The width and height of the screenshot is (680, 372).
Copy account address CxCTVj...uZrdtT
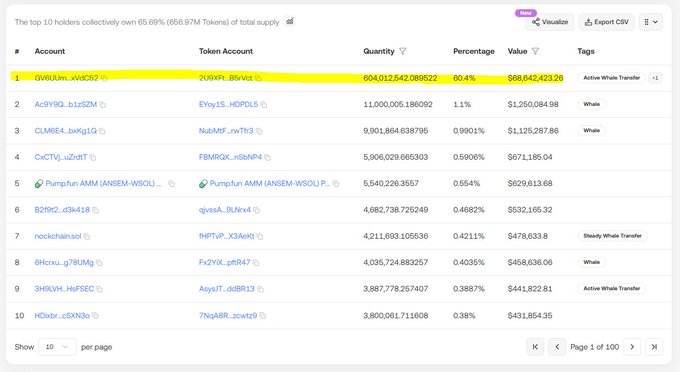coord(92,157)
